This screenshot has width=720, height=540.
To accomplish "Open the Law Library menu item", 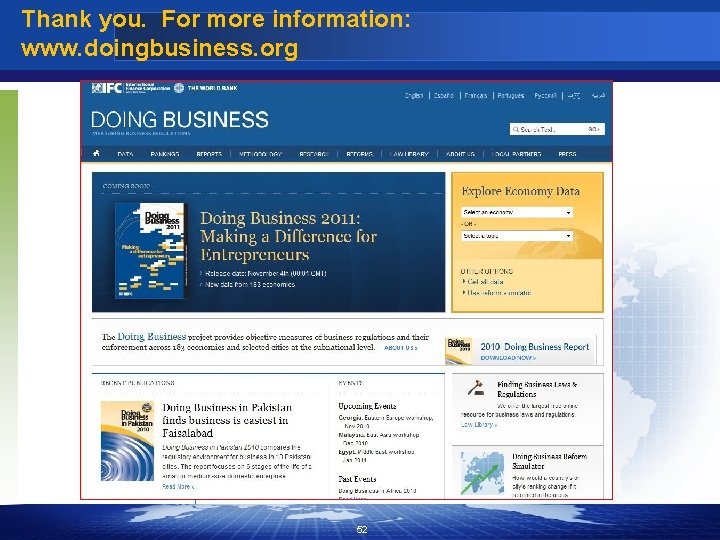I will click(409, 154).
